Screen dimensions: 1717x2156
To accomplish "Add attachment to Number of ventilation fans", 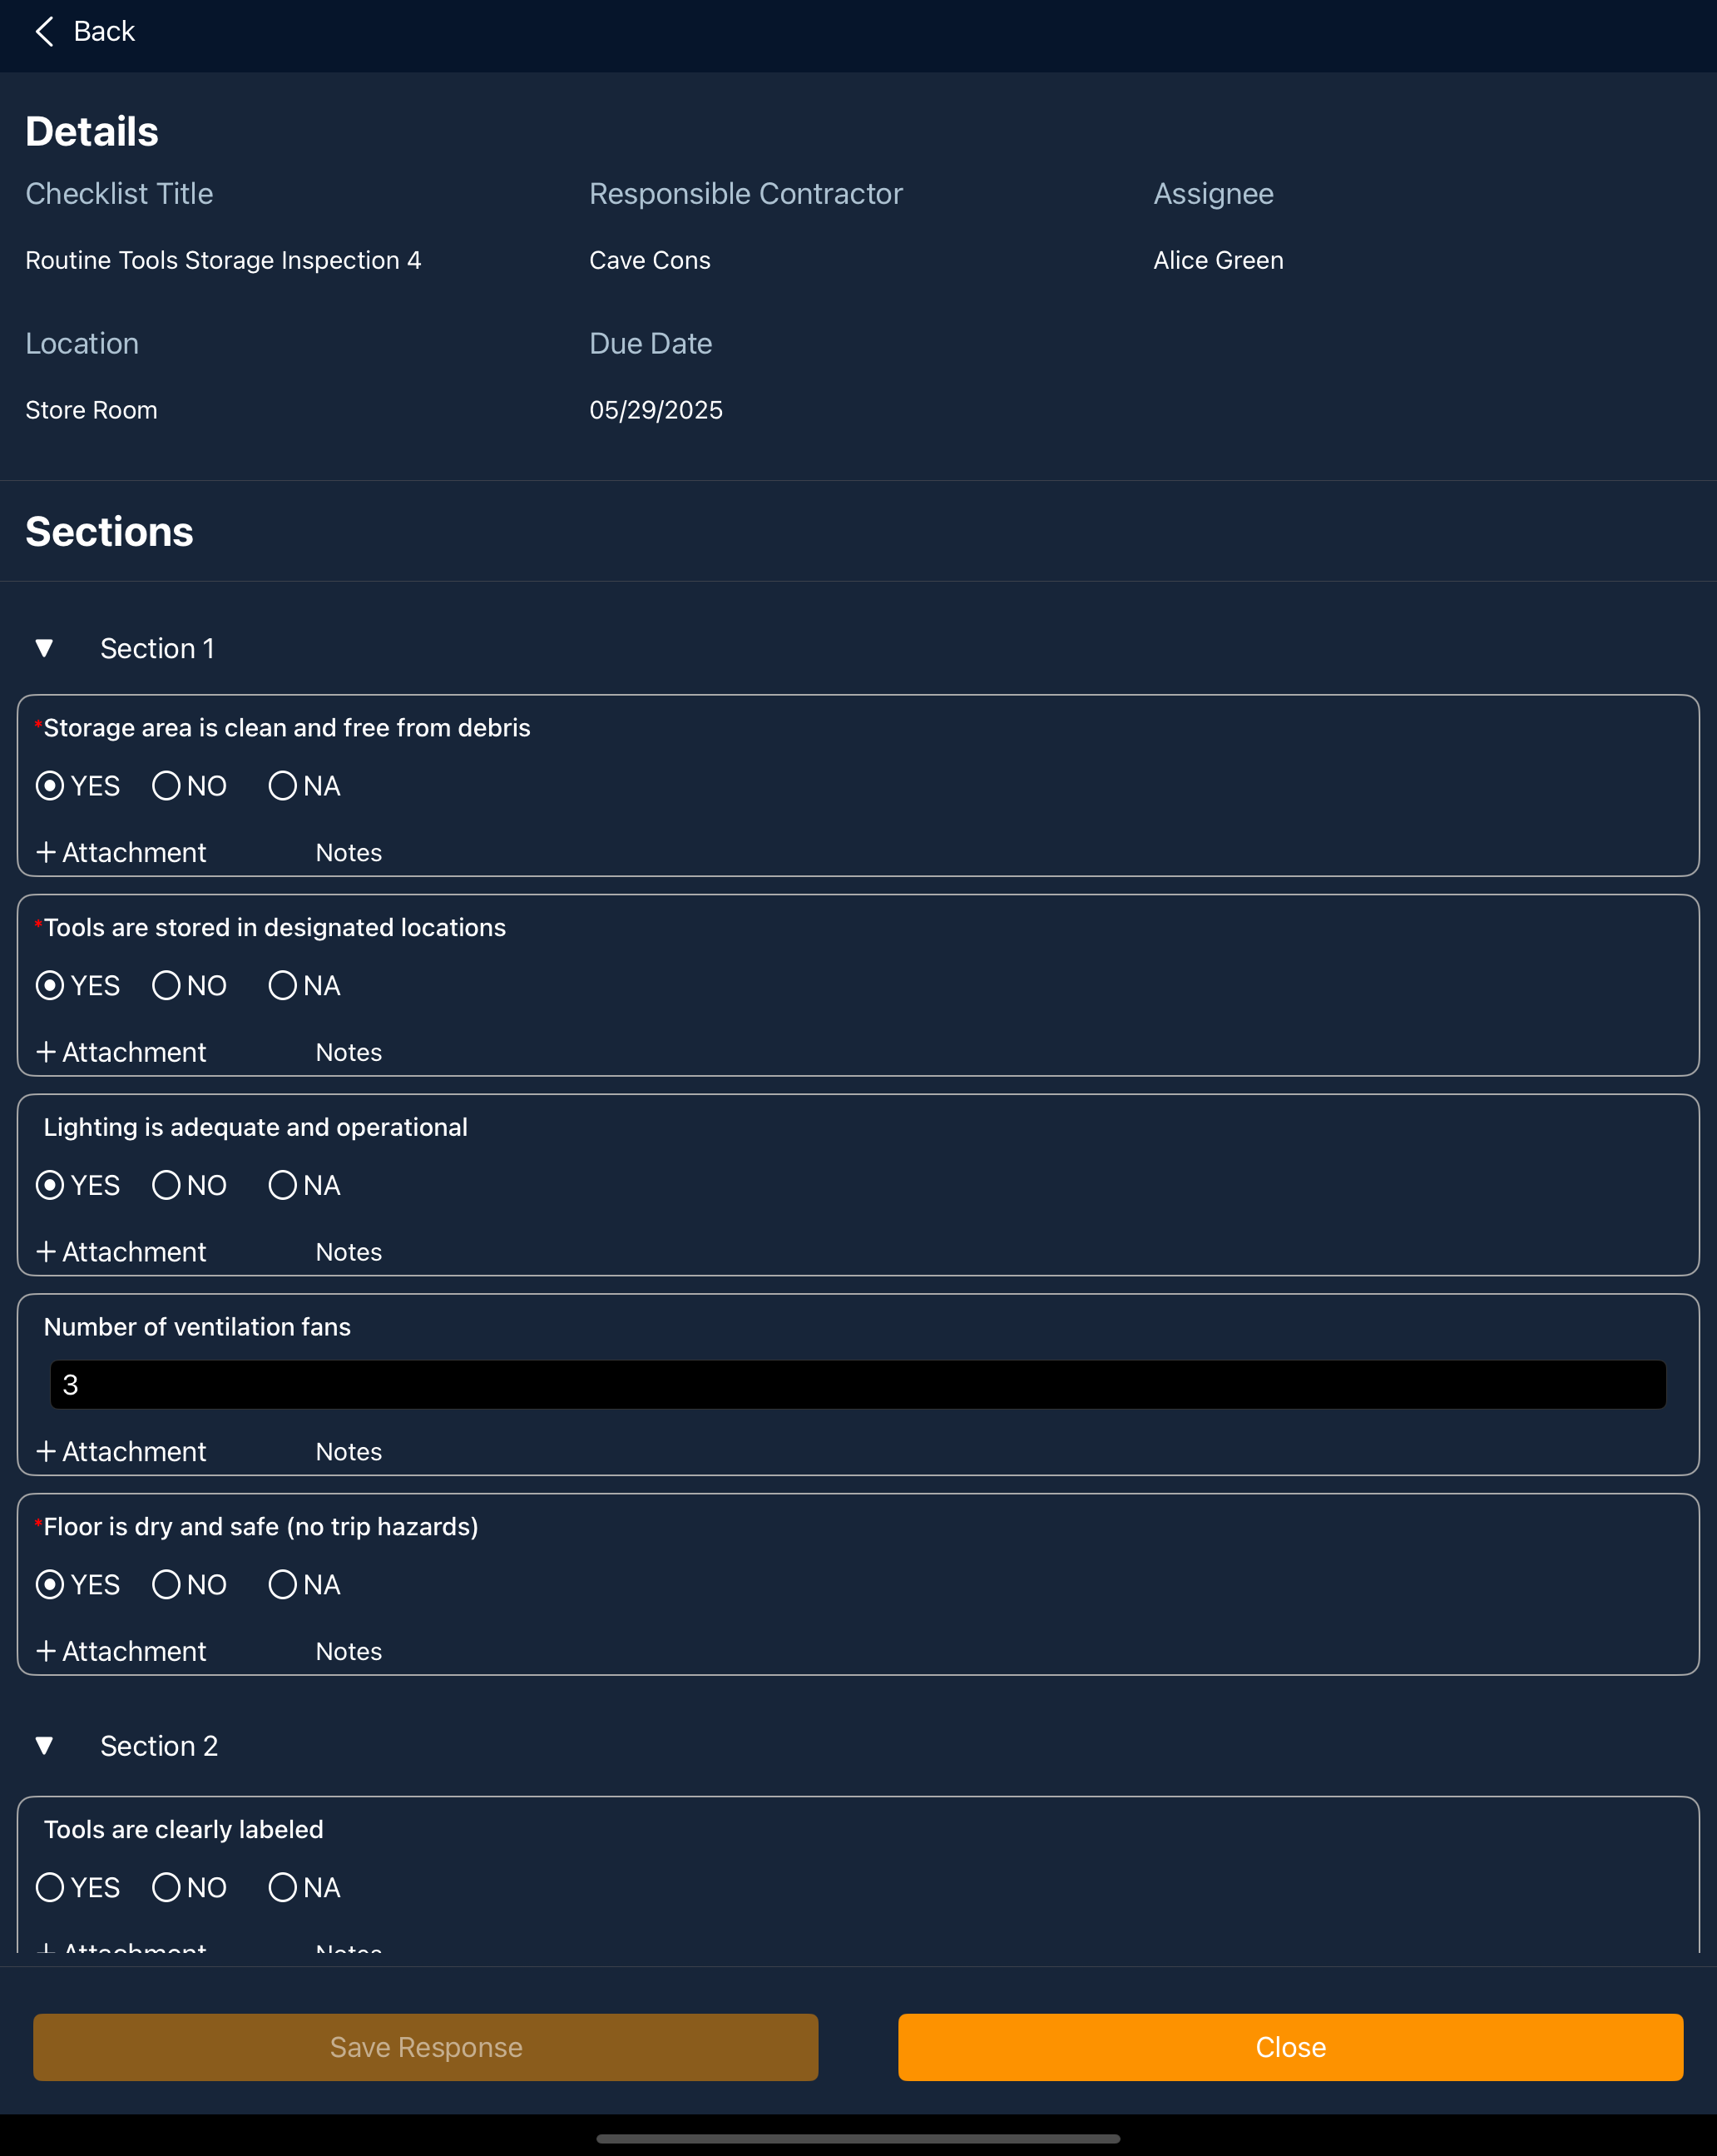I will click(x=121, y=1452).
